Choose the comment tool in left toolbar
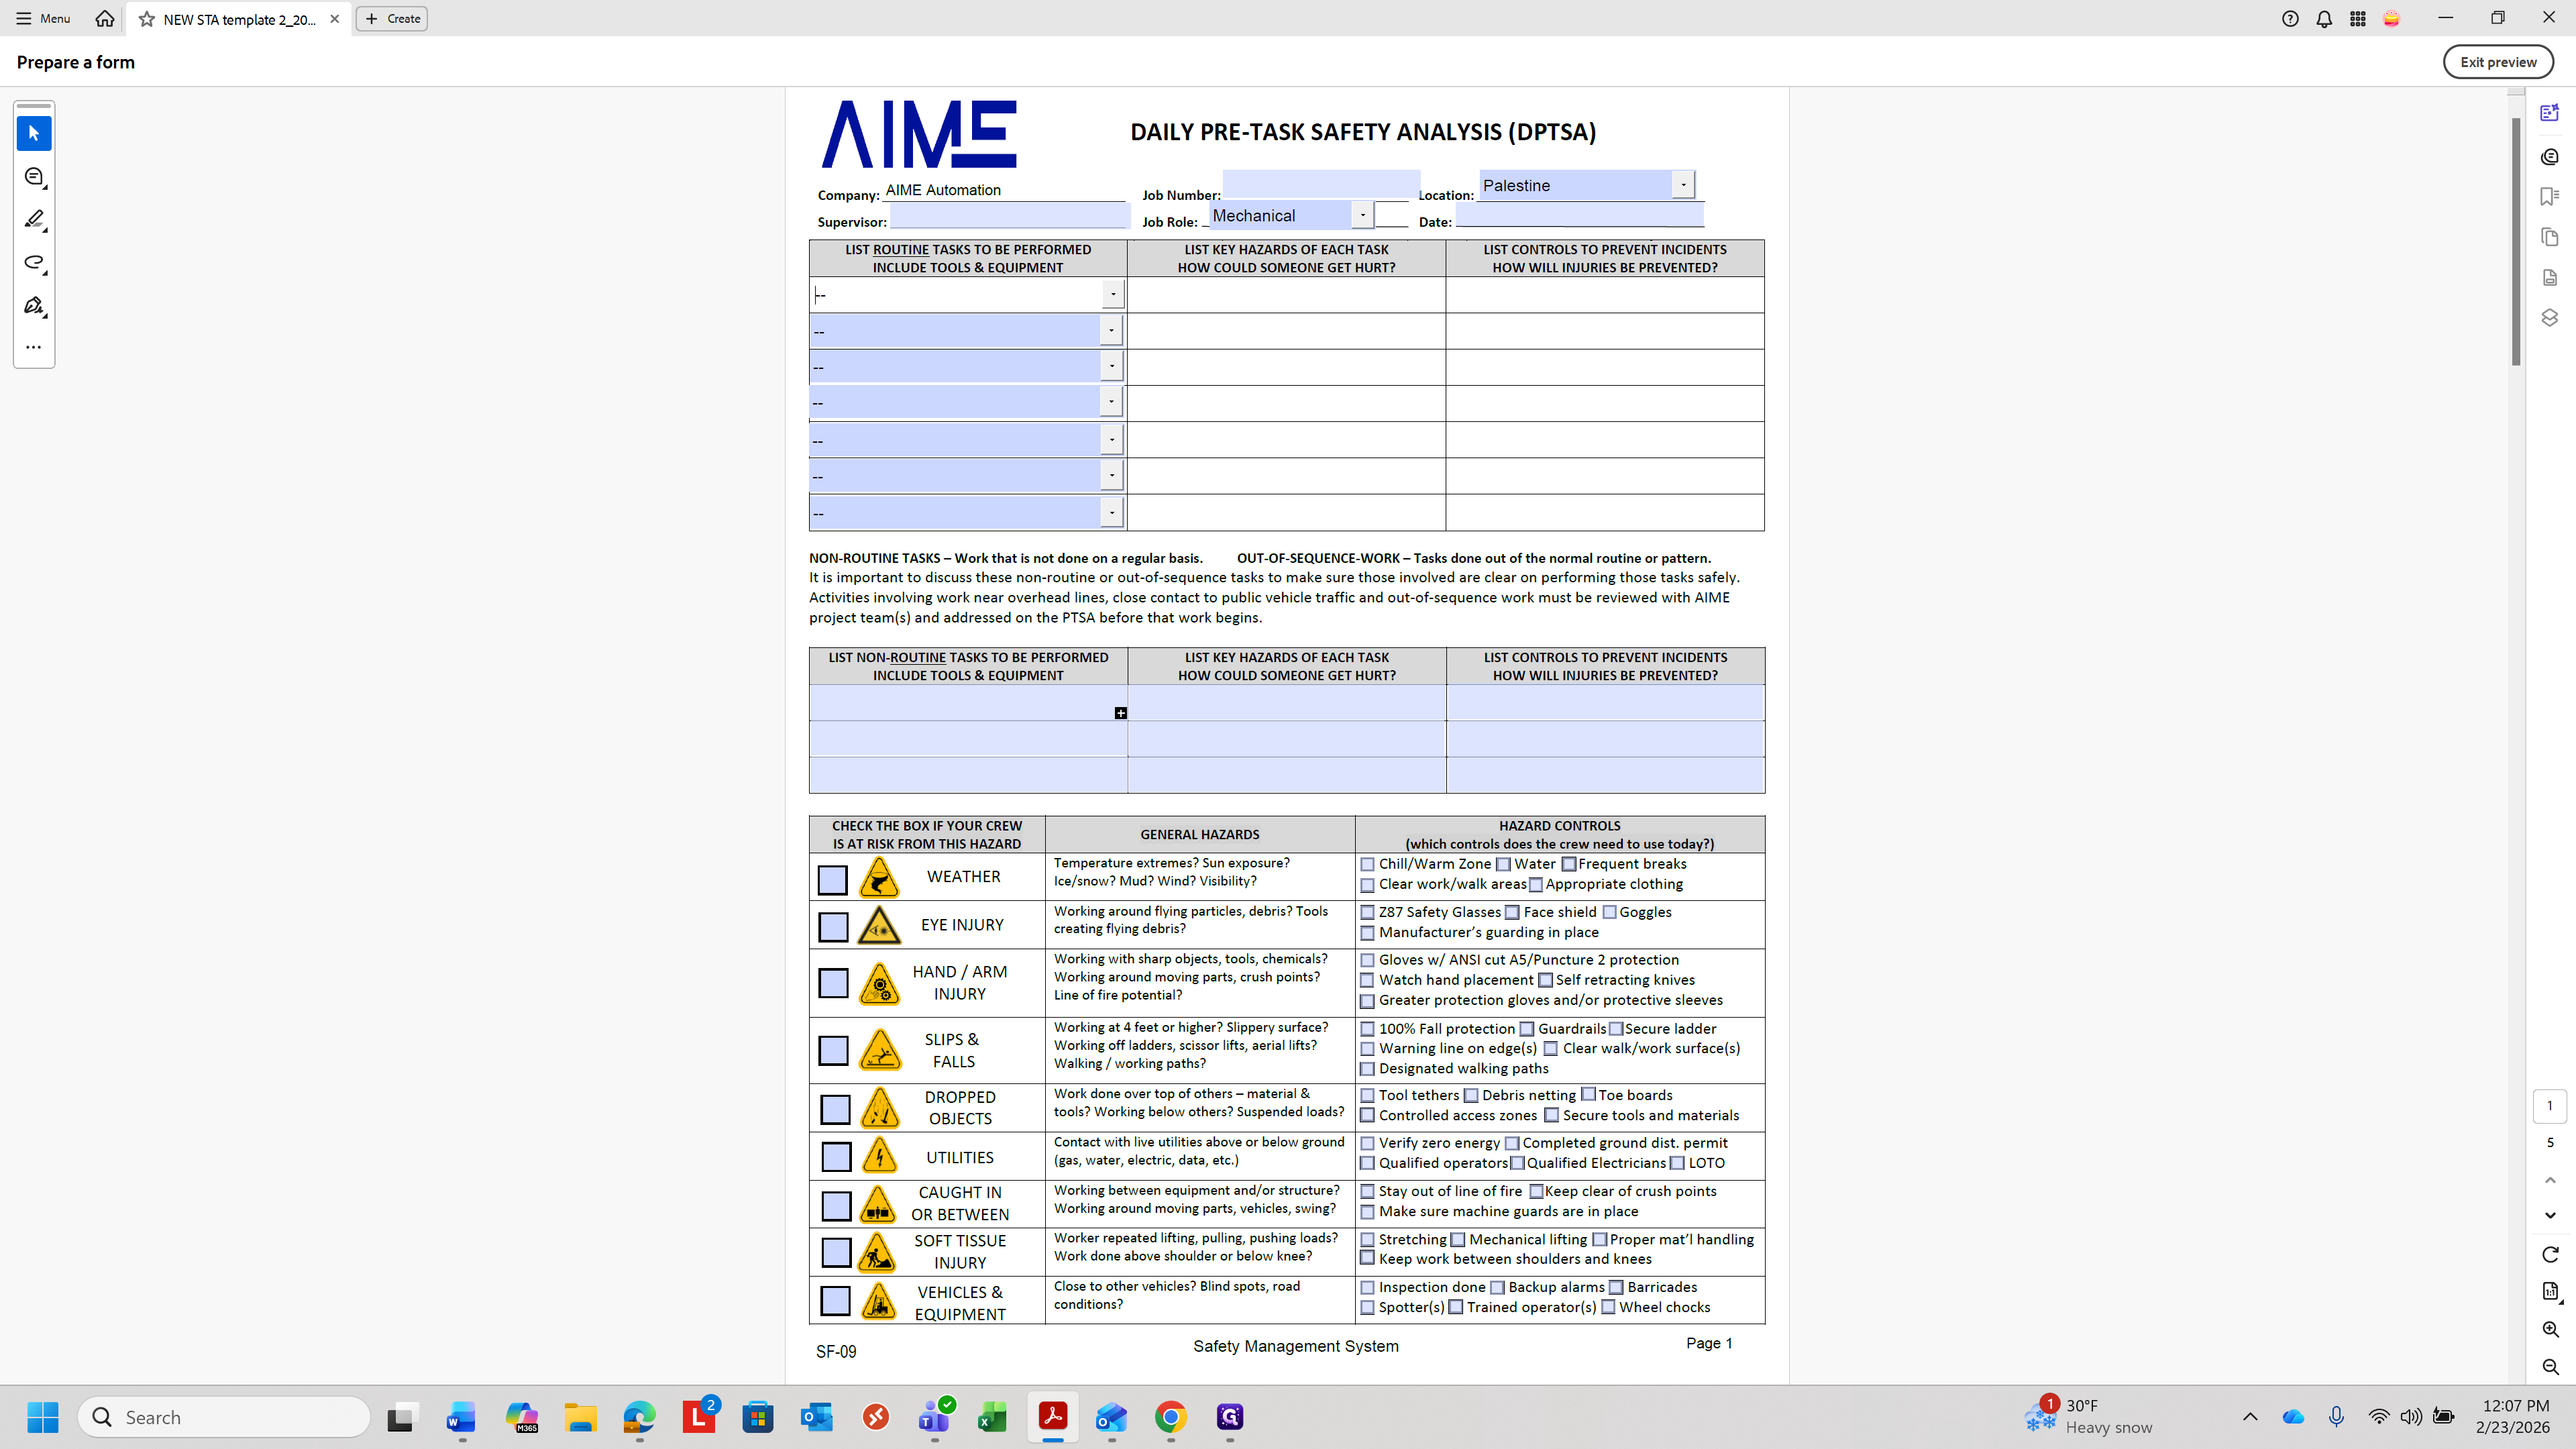2576x1449 pixels. pyautogui.click(x=33, y=177)
